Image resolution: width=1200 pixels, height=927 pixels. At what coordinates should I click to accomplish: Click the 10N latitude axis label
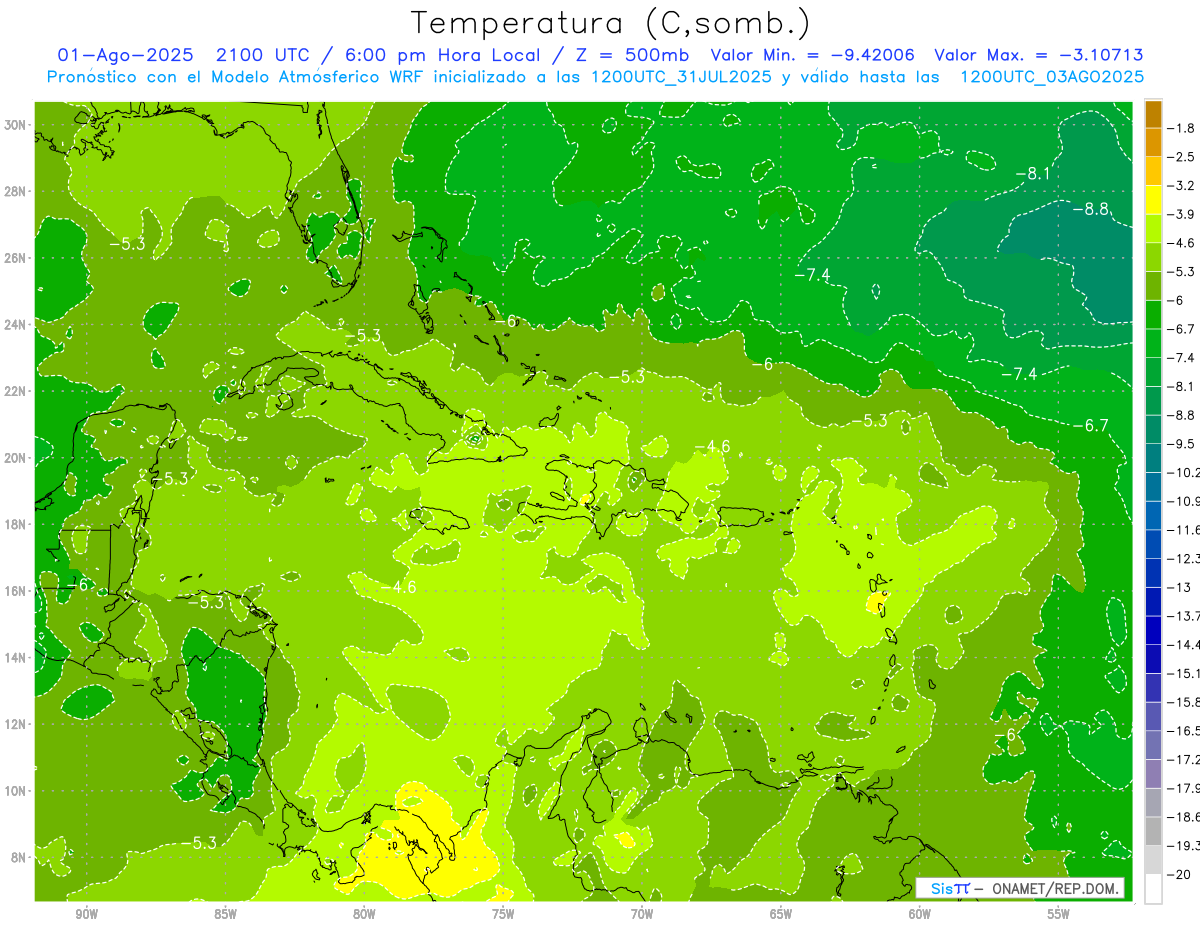pyautogui.click(x=15, y=791)
